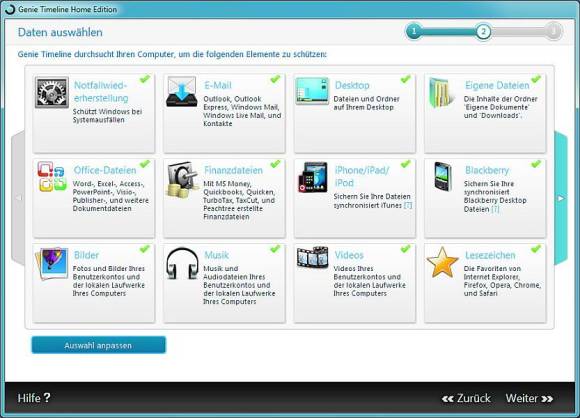Viewport: 580px width, 418px height.
Task: Select step 2 in progress wizard
Action: coord(483,31)
